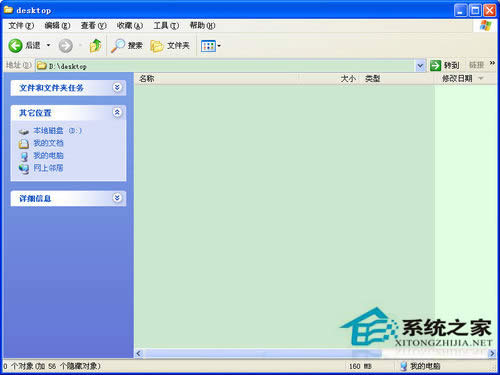500x375 pixels.
Task: Close the desktop window
Action: pos(490,11)
